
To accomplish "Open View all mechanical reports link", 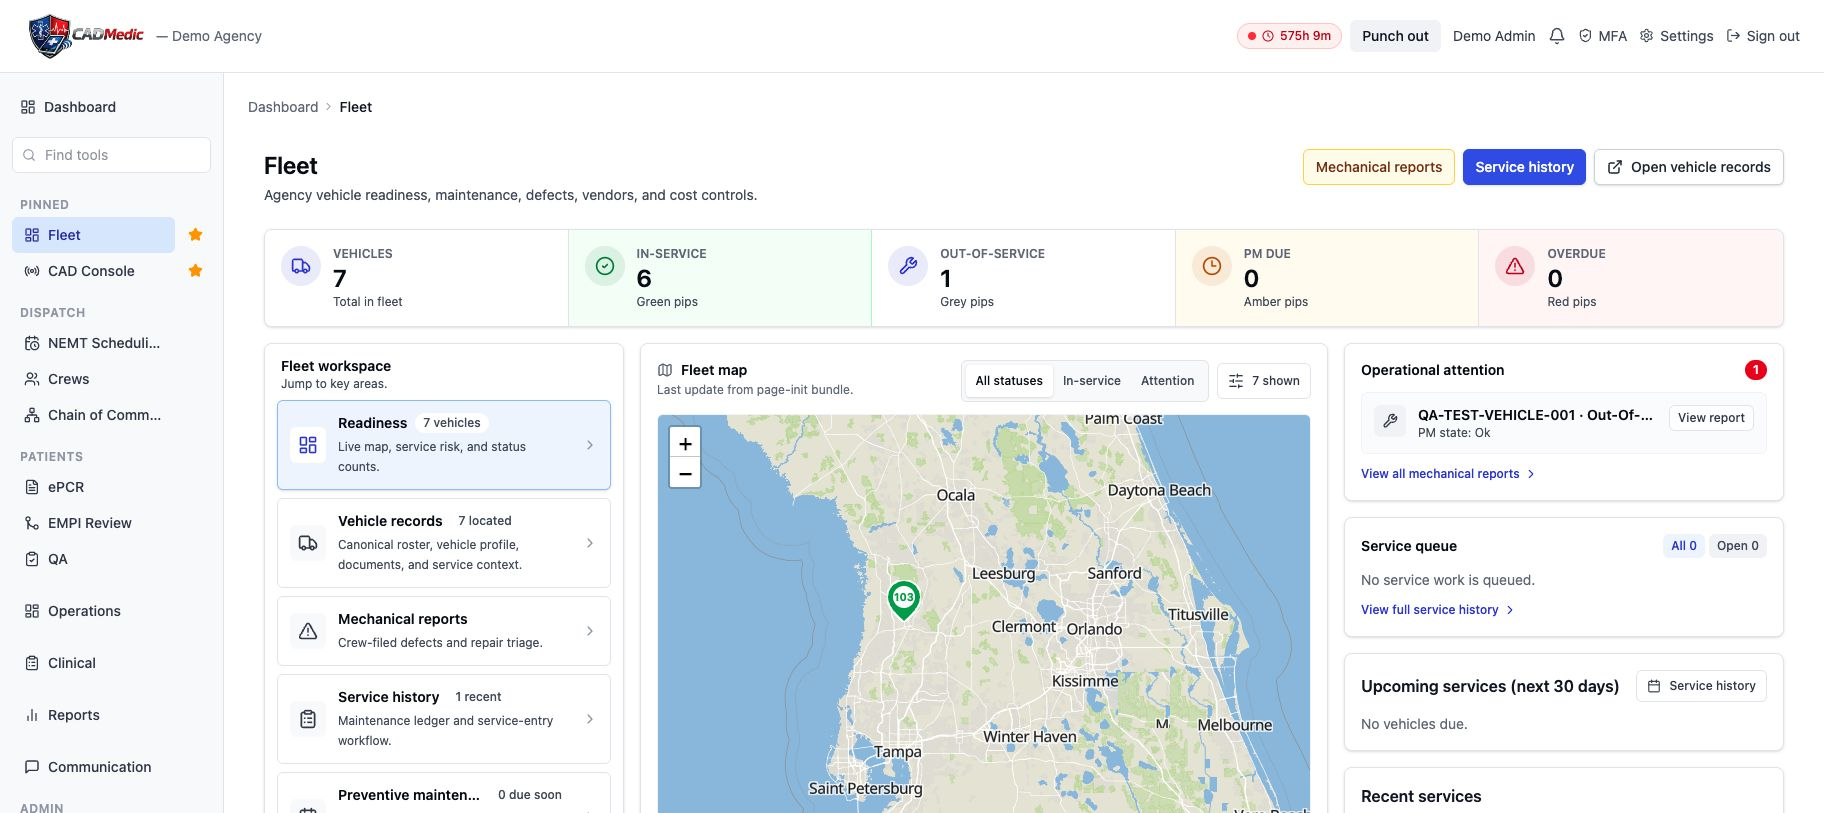I will (x=1447, y=474).
